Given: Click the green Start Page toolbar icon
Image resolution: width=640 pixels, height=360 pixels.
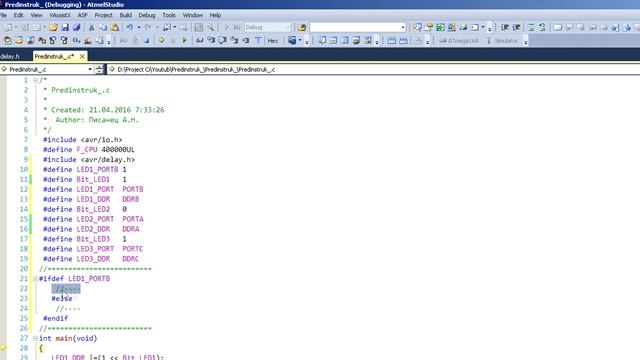Looking at the screenshot, I should pos(440,27).
